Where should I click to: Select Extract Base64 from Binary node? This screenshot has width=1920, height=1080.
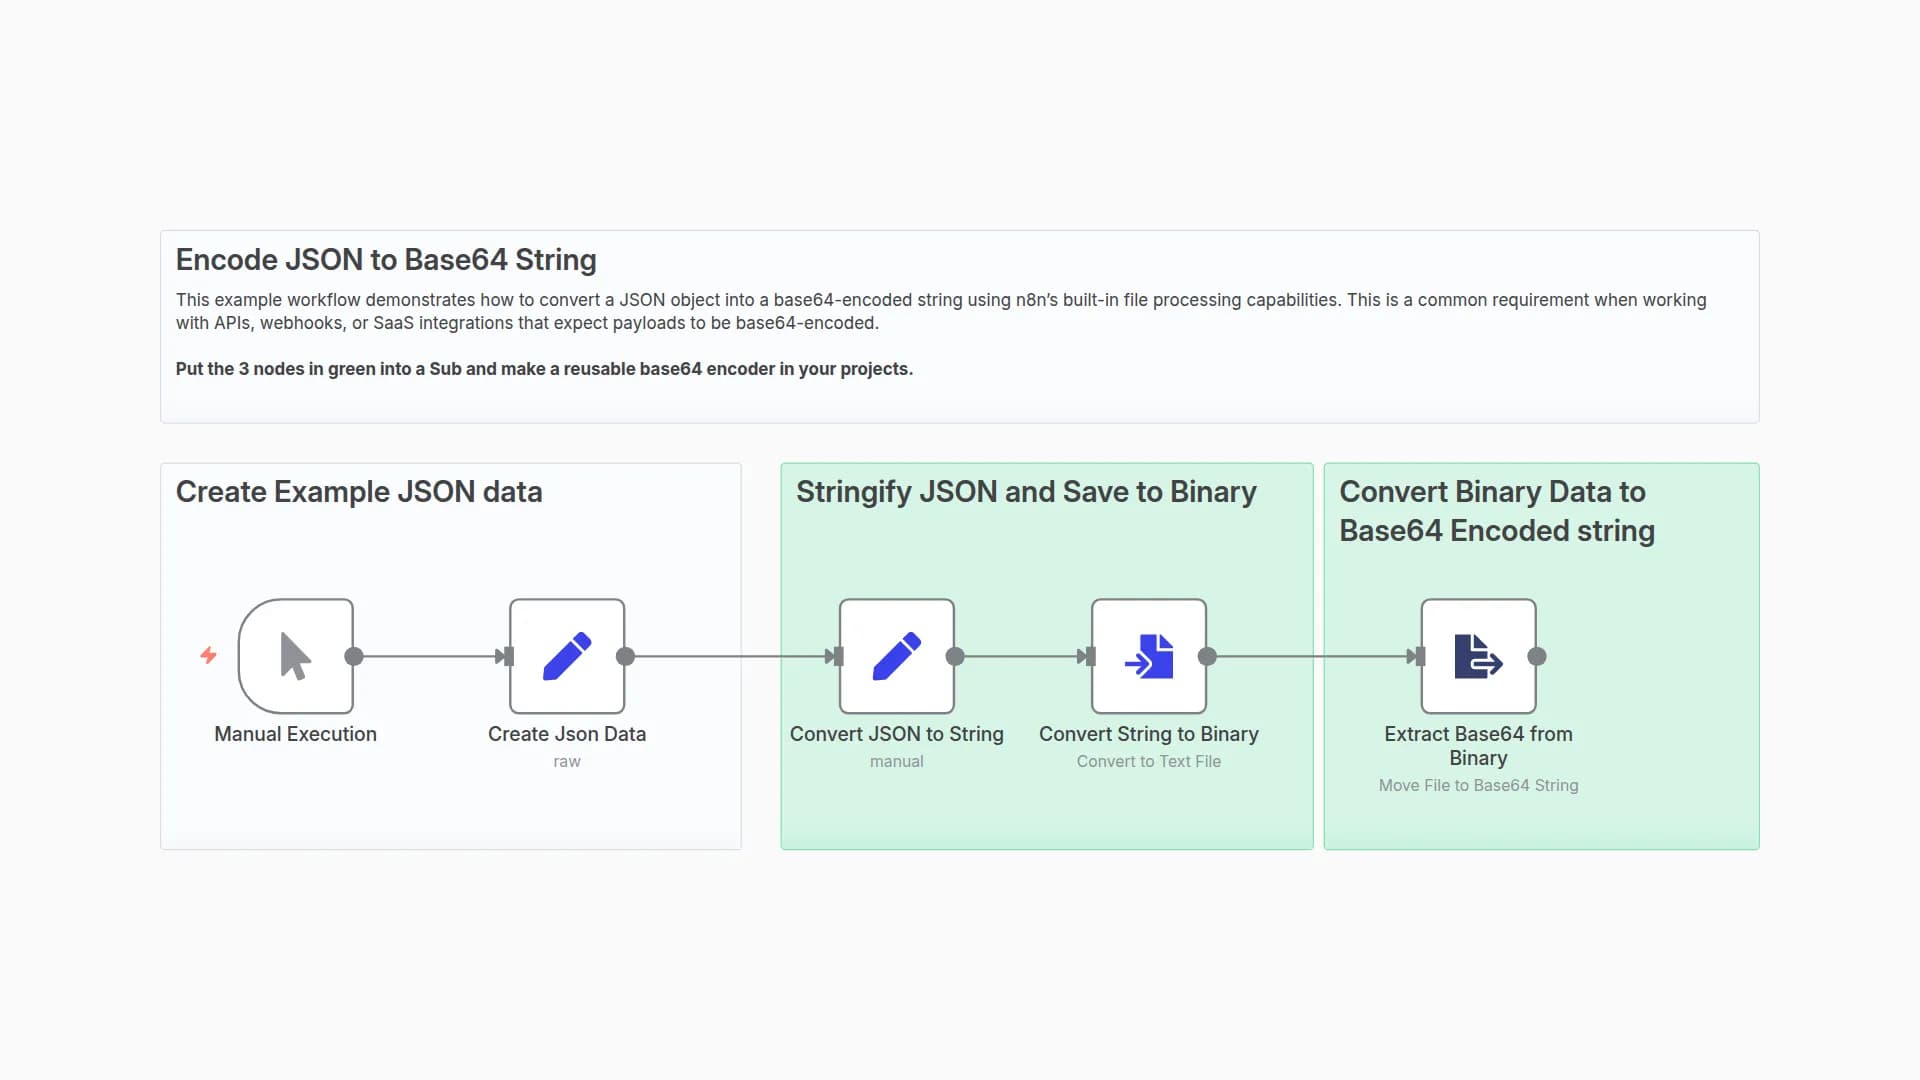pos(1478,656)
